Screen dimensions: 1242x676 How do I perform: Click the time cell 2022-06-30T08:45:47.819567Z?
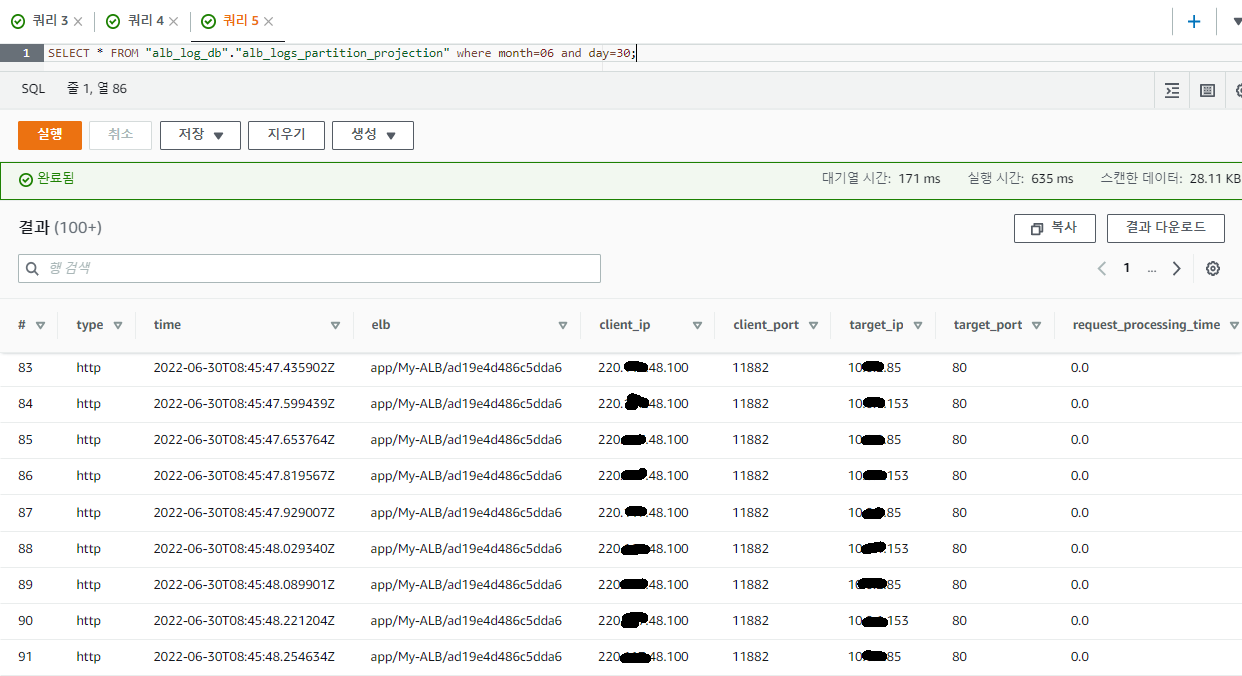(244, 476)
